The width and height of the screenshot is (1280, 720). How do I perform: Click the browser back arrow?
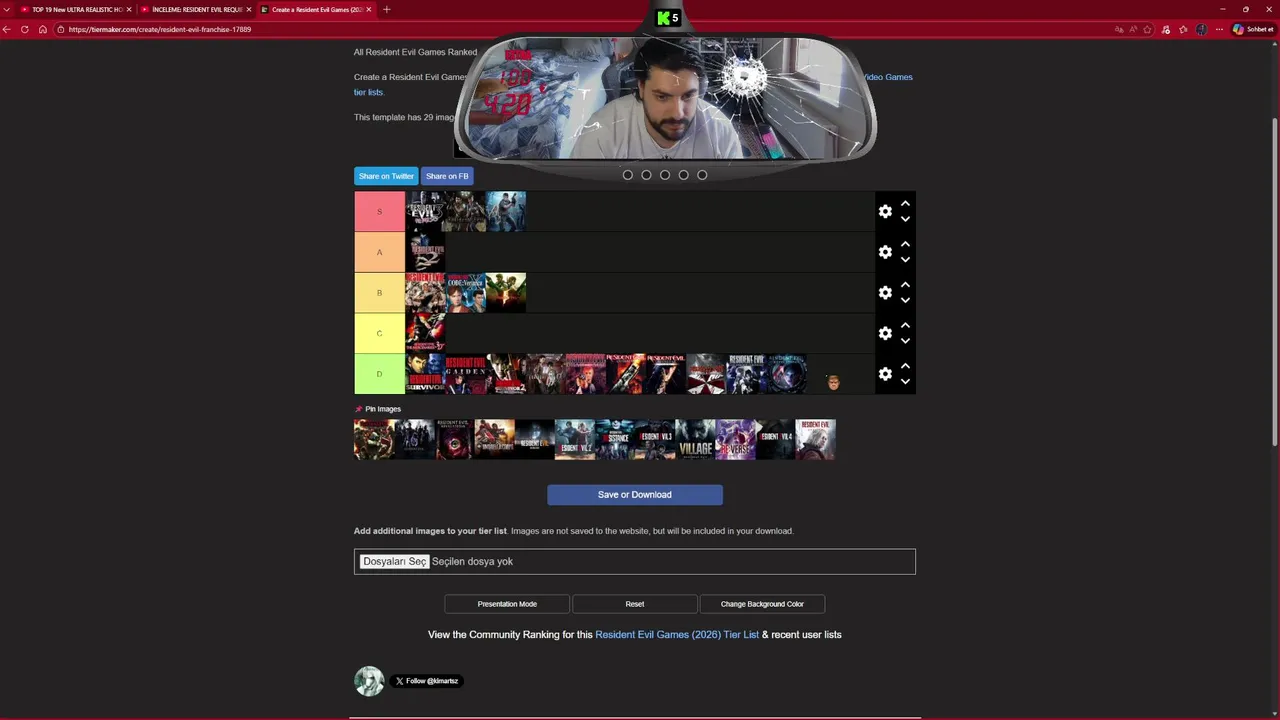pyautogui.click(x=7, y=29)
